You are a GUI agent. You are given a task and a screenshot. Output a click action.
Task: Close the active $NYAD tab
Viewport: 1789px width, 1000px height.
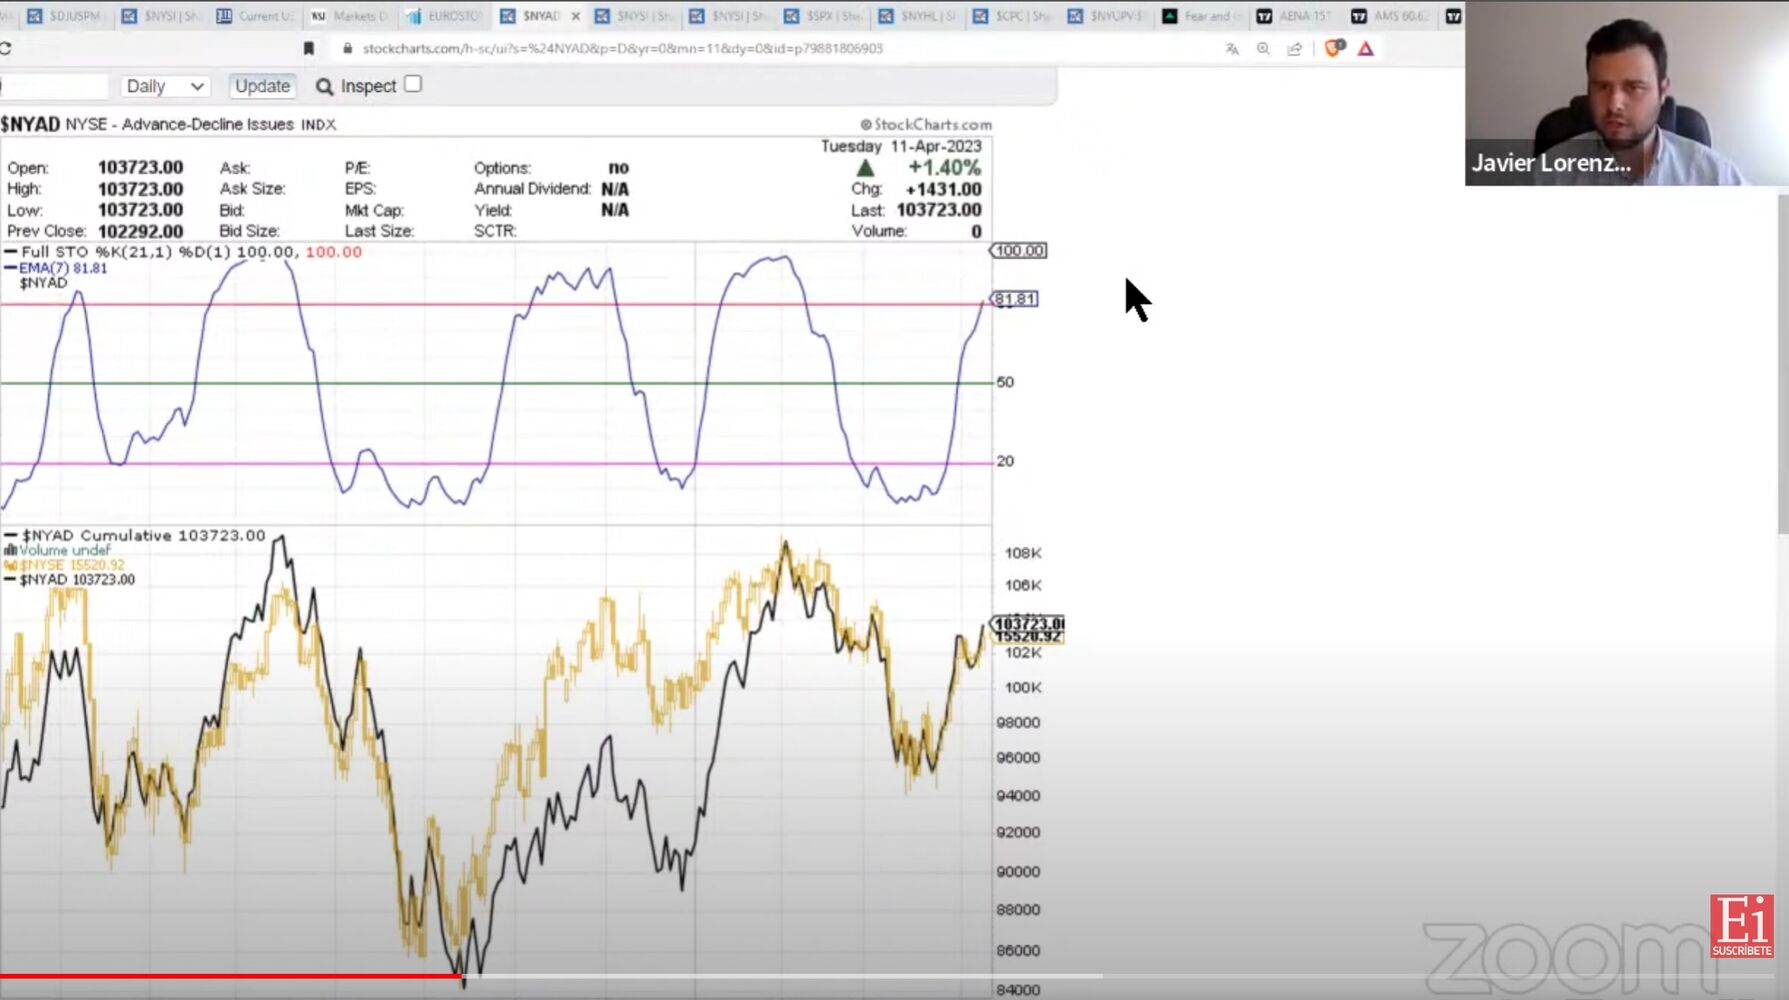tap(576, 16)
